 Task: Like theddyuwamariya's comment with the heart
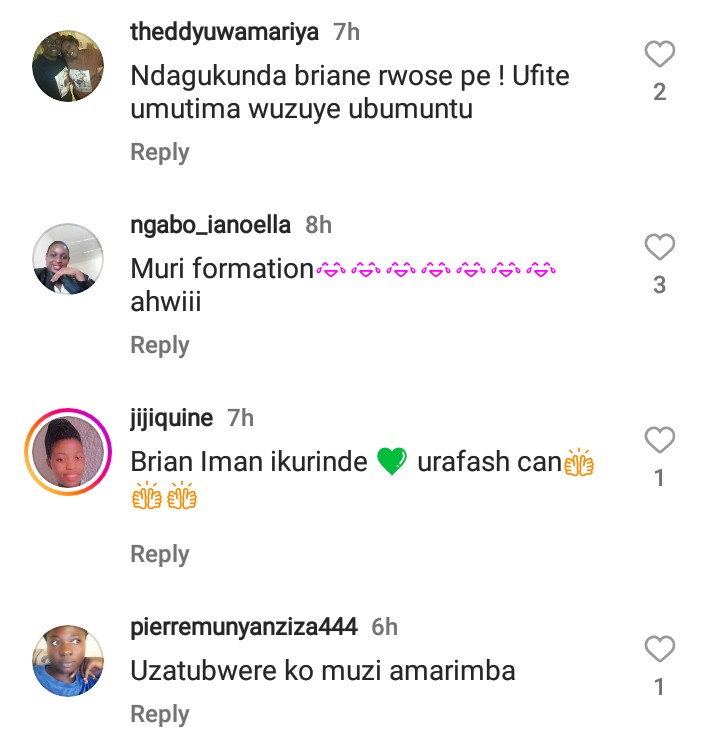(660, 54)
